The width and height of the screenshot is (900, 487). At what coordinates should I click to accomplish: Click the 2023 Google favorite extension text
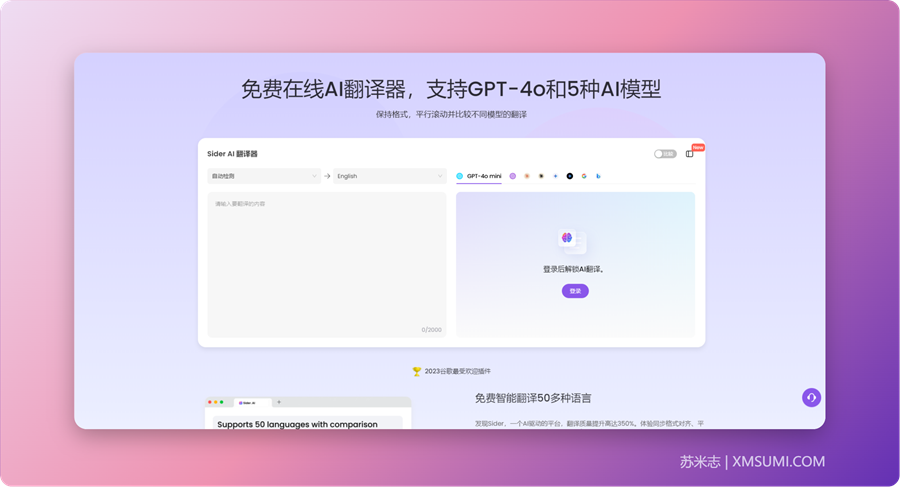[x=457, y=371]
